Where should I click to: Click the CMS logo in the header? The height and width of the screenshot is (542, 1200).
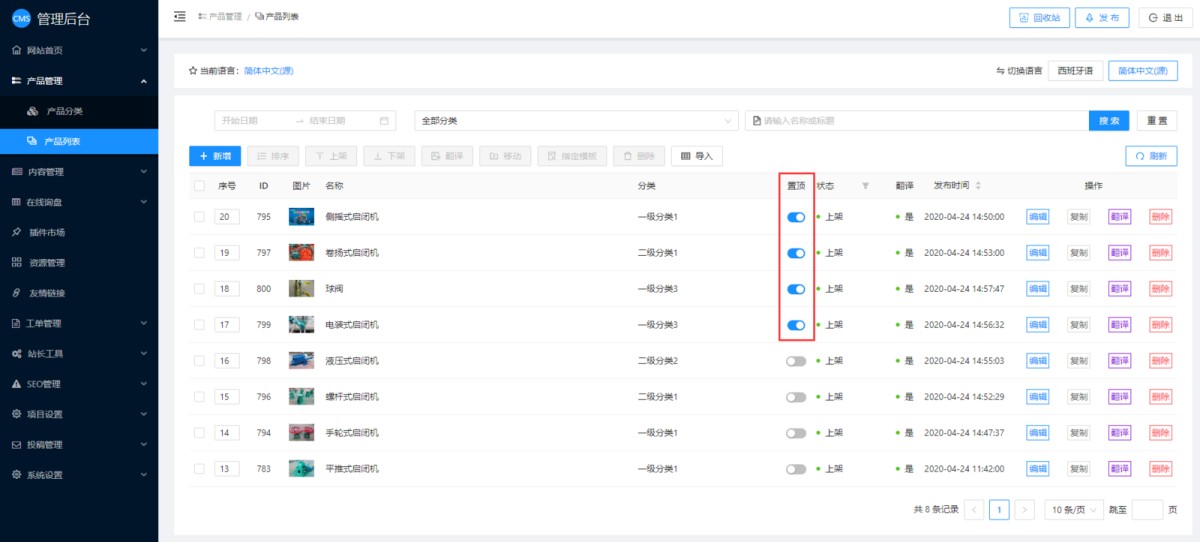pos(21,18)
